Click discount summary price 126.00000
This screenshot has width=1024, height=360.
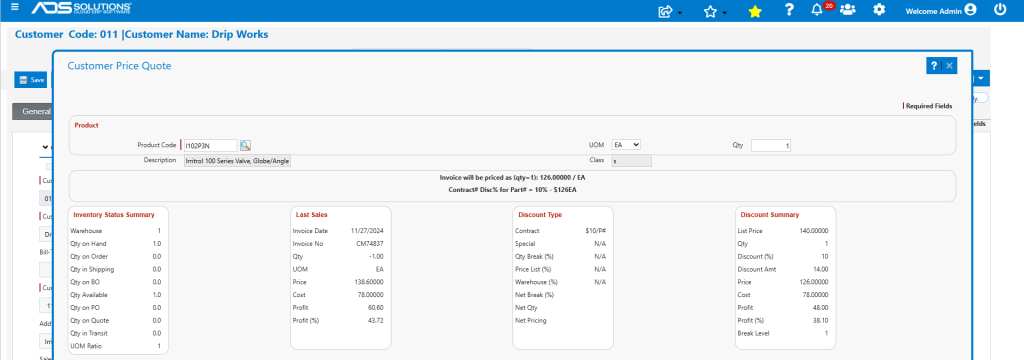(814, 282)
